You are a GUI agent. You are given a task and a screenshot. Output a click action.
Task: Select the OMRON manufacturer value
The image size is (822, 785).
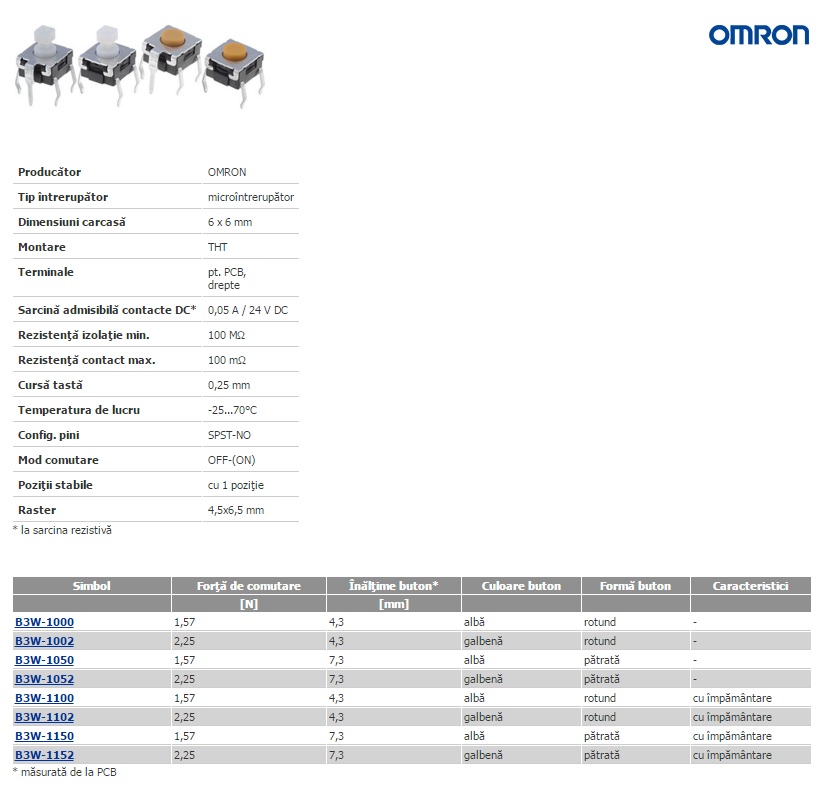point(227,172)
